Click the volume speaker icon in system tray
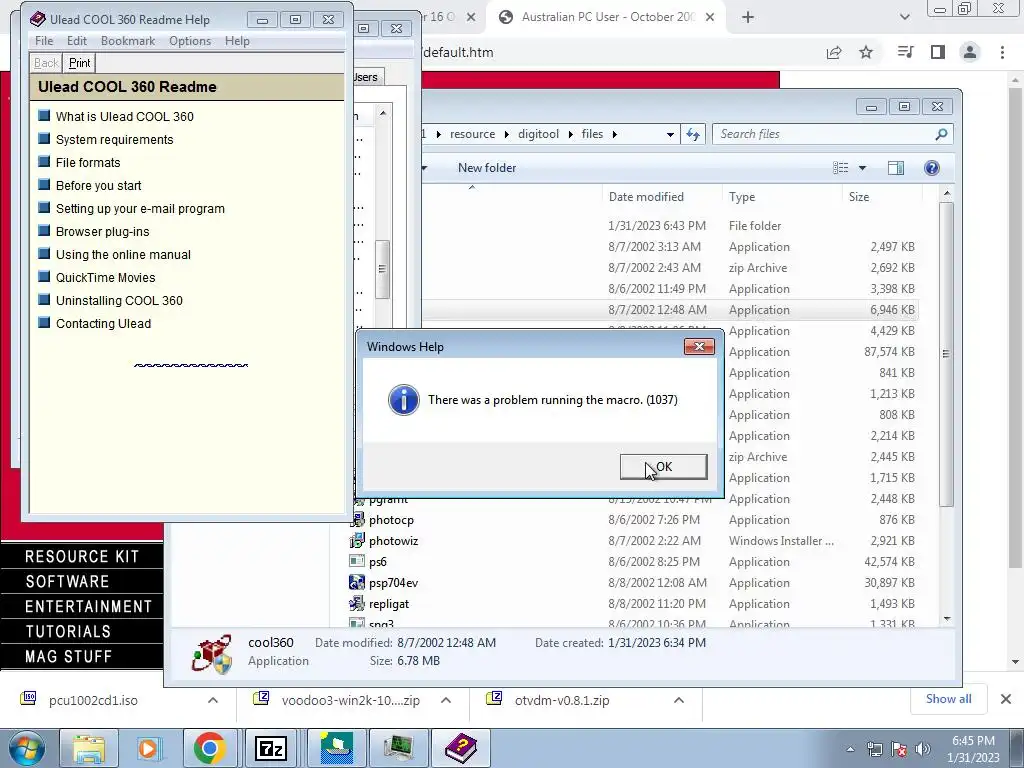Image resolution: width=1024 pixels, height=768 pixels. [x=922, y=749]
